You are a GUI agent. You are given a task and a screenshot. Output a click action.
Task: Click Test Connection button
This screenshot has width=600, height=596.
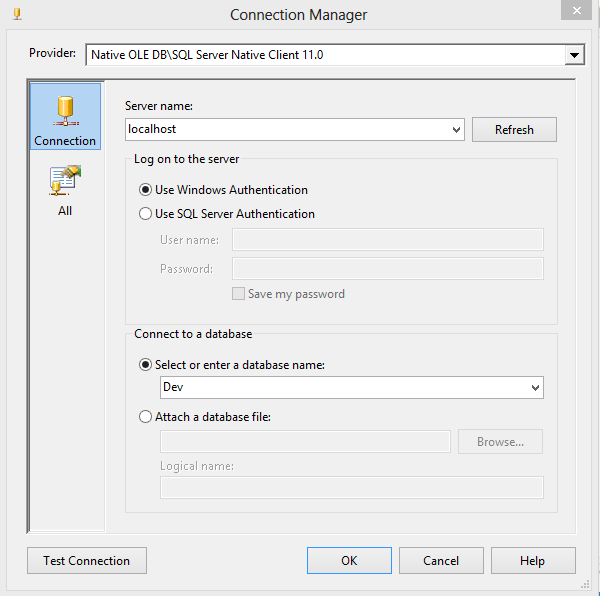click(x=87, y=560)
